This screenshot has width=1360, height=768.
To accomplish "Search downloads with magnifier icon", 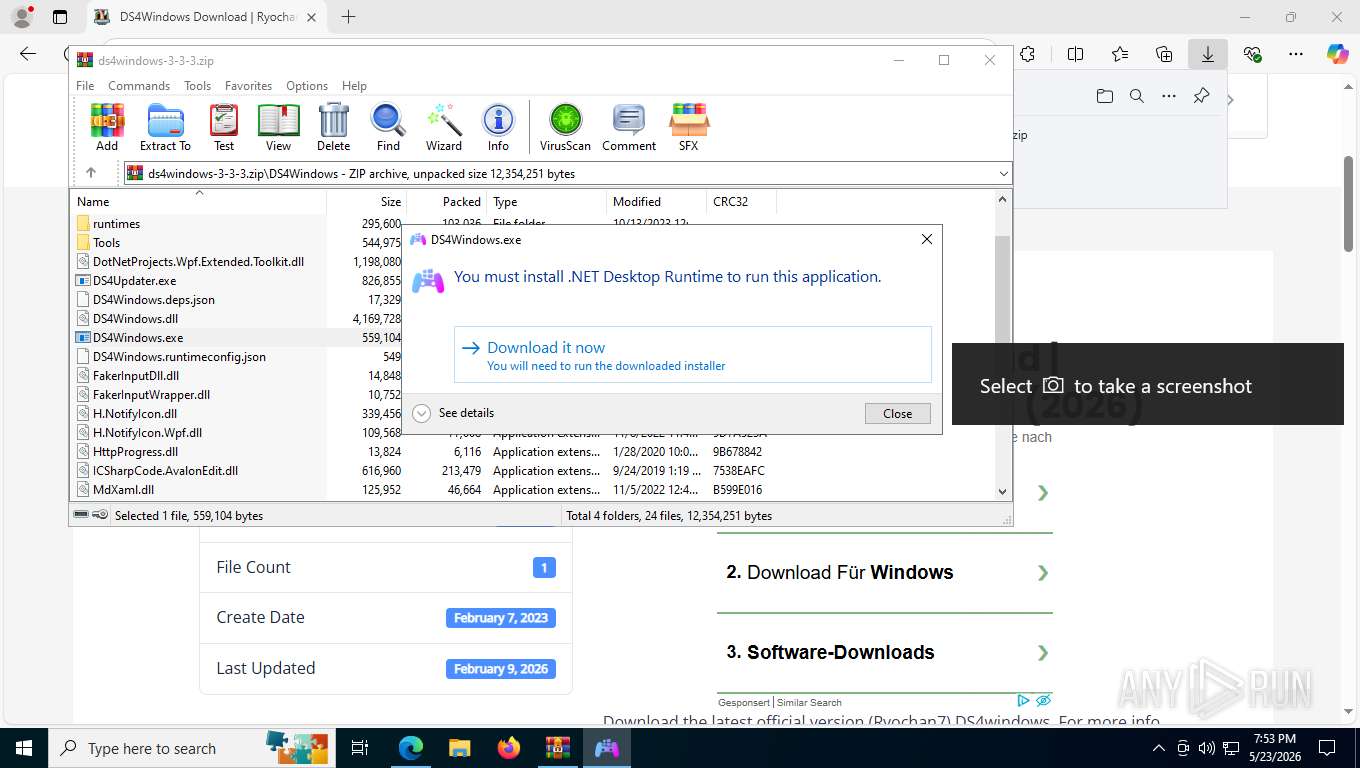I will pyautogui.click(x=1136, y=96).
